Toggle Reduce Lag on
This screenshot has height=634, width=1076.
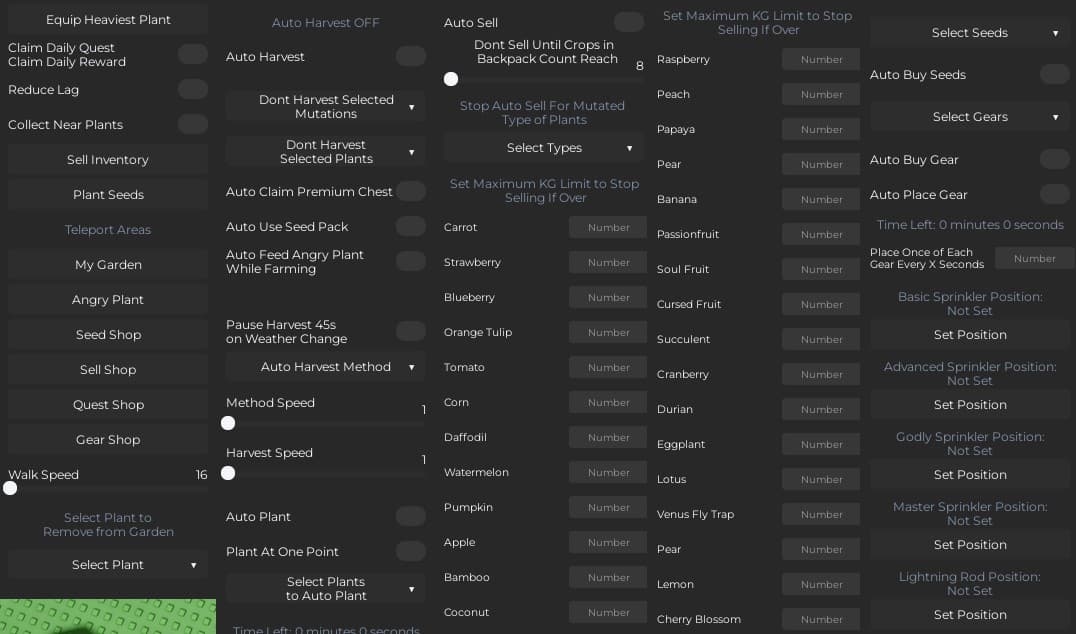(x=192, y=88)
